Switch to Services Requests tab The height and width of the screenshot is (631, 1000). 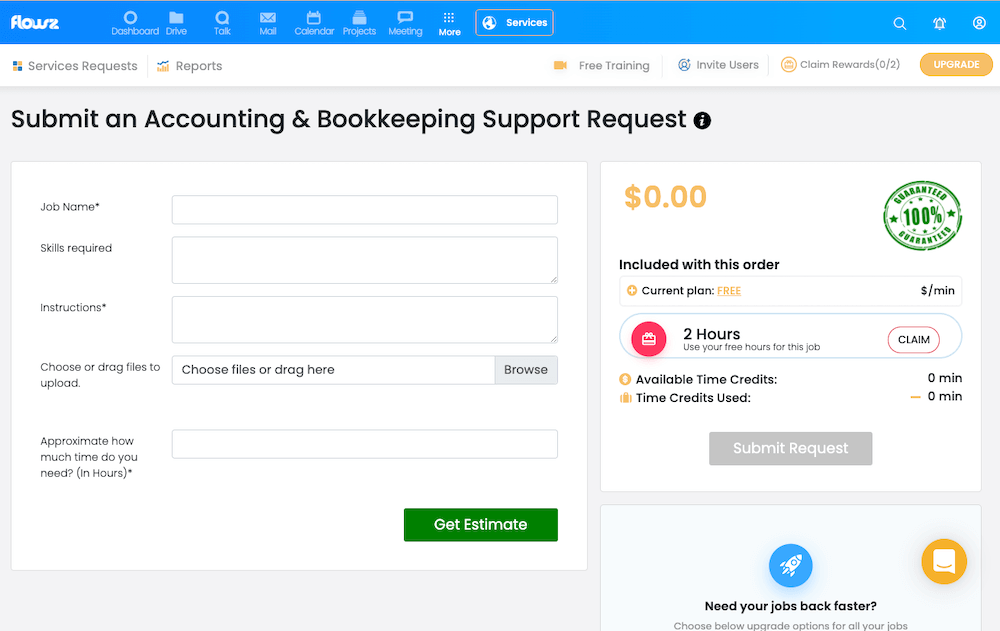point(75,66)
